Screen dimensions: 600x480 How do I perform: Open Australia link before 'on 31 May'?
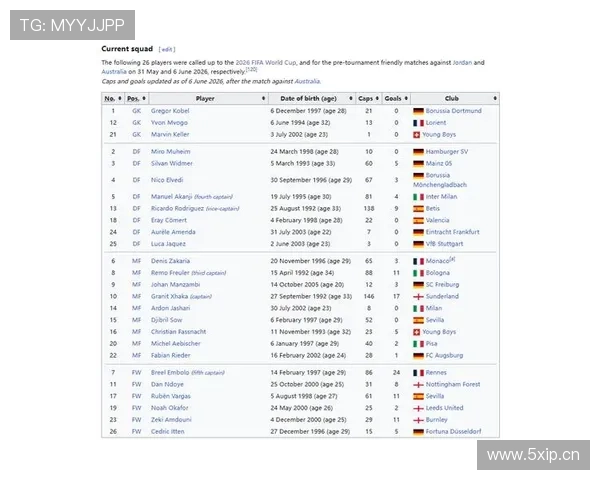114,72
